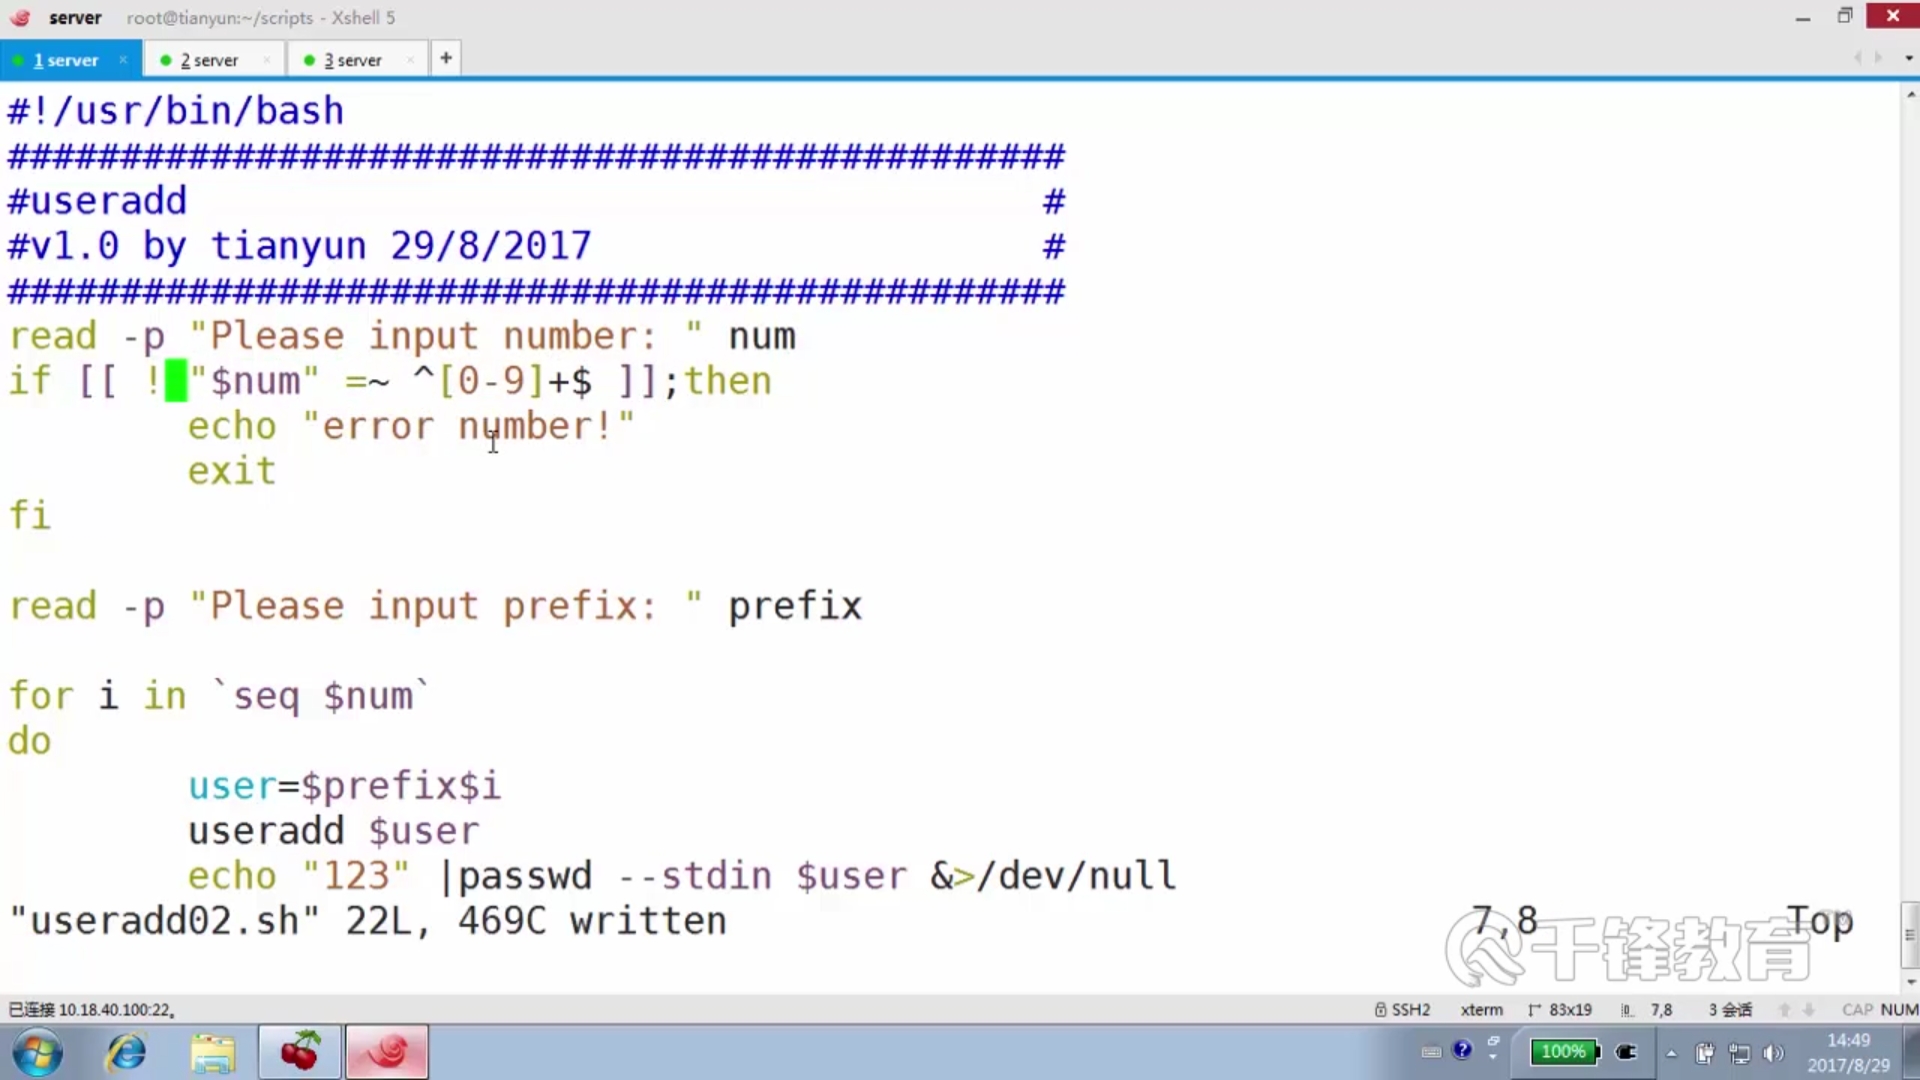Click the '#useradd' comment line
Screen dimensions: 1920x1080
97,201
